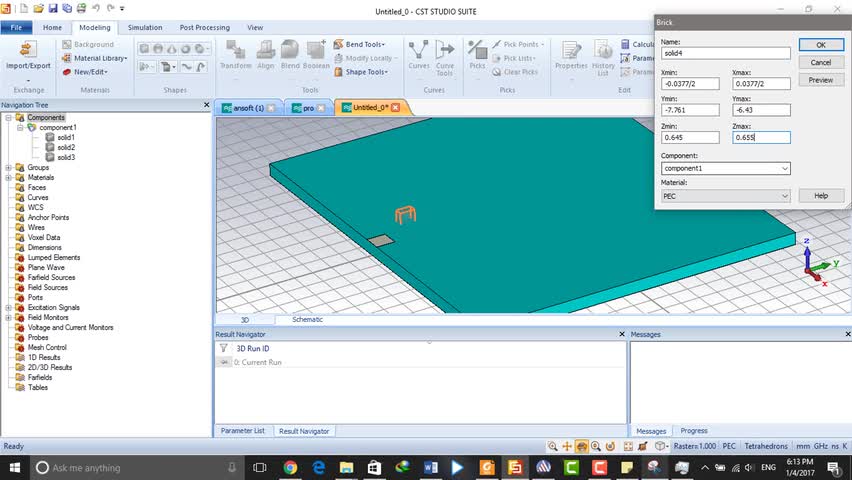
Task: Select the Brick shape tool
Action: 144,49
